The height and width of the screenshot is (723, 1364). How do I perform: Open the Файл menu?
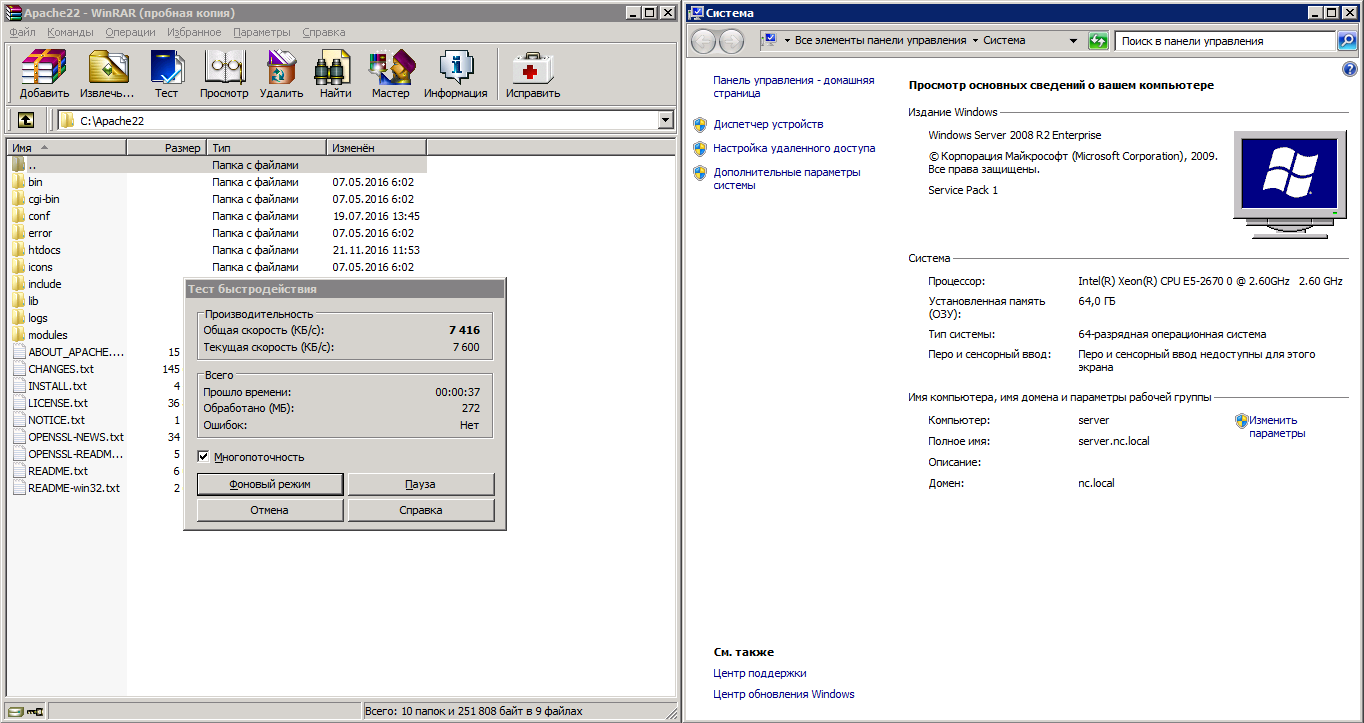tap(22, 32)
